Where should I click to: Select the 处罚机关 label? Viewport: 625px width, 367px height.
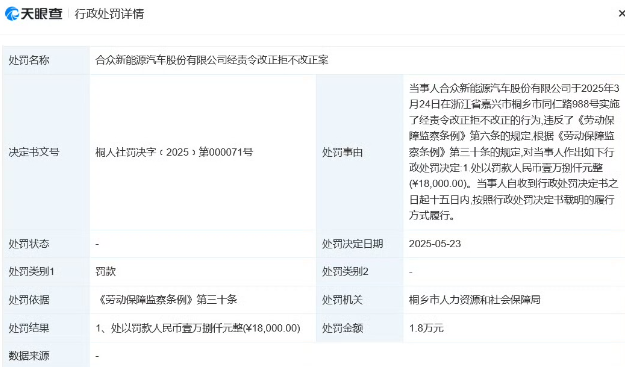pyautogui.click(x=342, y=299)
